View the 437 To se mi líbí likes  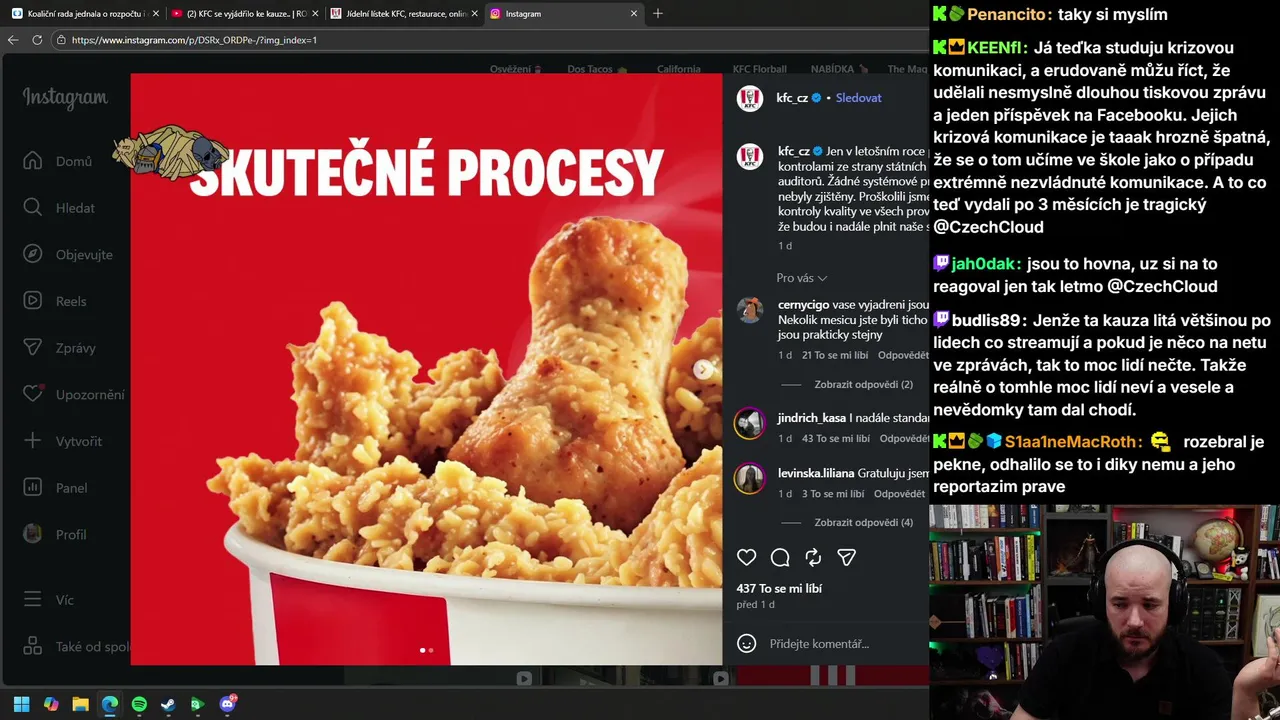779,589
